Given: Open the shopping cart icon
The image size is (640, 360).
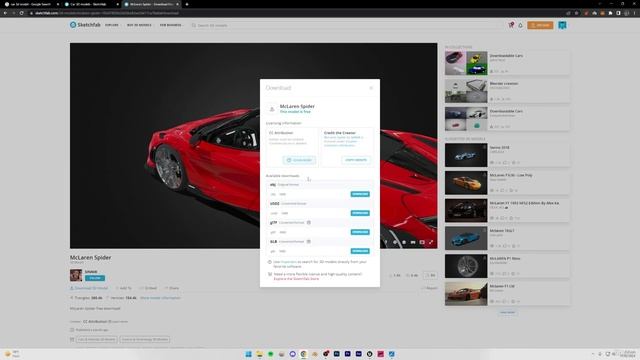Looking at the screenshot, I should click(x=511, y=25).
